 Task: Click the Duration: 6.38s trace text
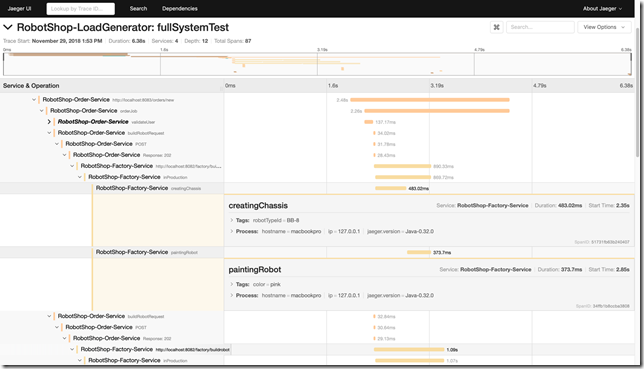pyautogui.click(x=126, y=41)
